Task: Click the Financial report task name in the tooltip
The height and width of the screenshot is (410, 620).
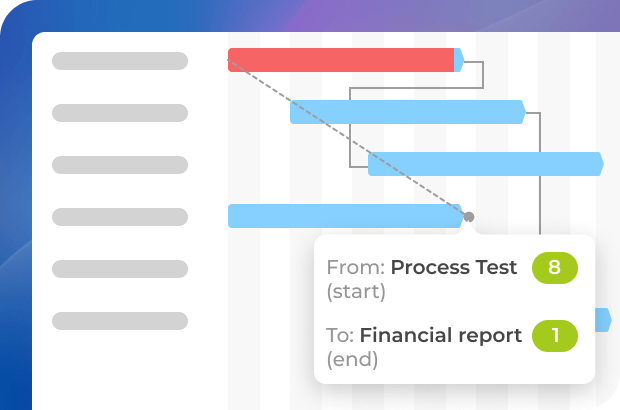Action: (x=441, y=336)
